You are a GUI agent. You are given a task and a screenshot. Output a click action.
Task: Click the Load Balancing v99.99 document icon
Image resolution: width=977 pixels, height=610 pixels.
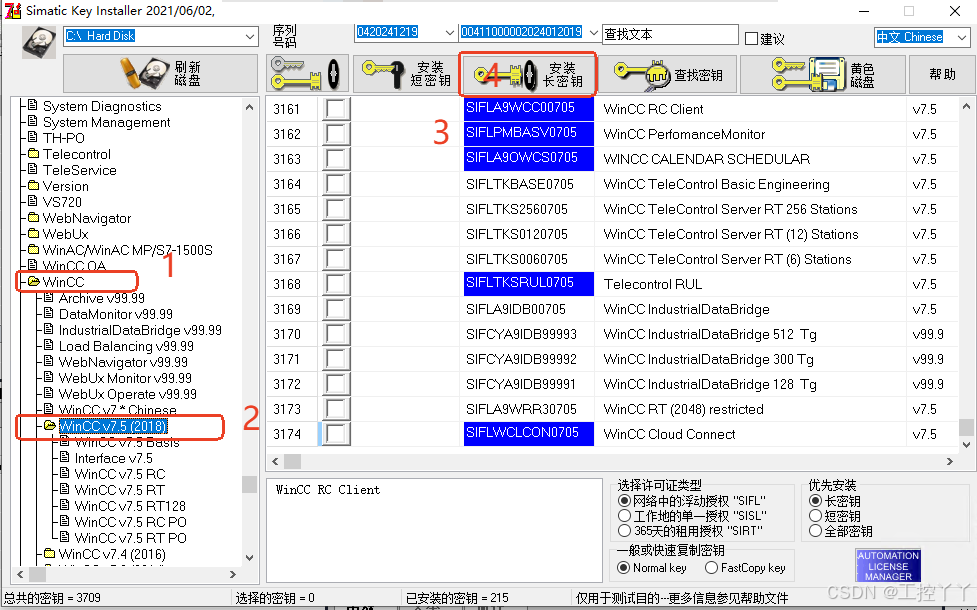point(49,345)
